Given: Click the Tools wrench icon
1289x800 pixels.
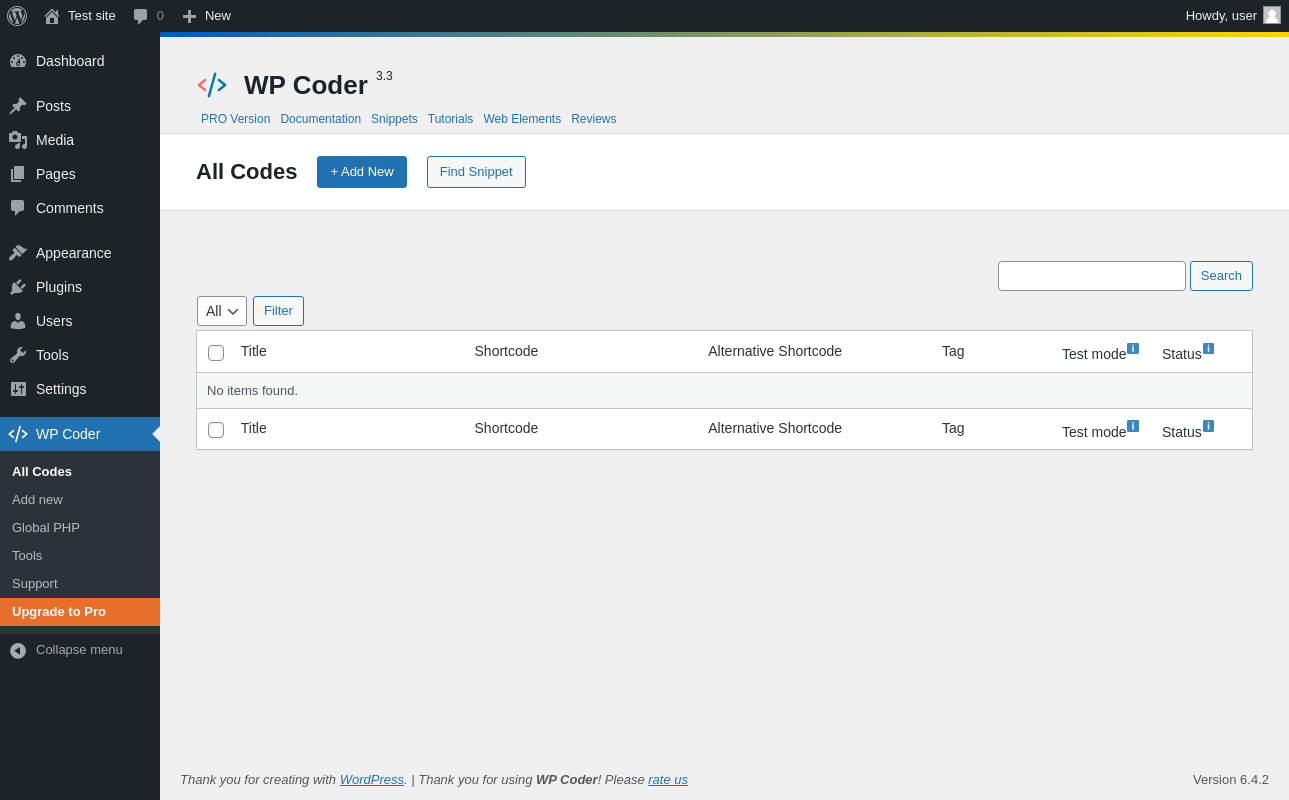Looking at the screenshot, I should (x=18, y=355).
